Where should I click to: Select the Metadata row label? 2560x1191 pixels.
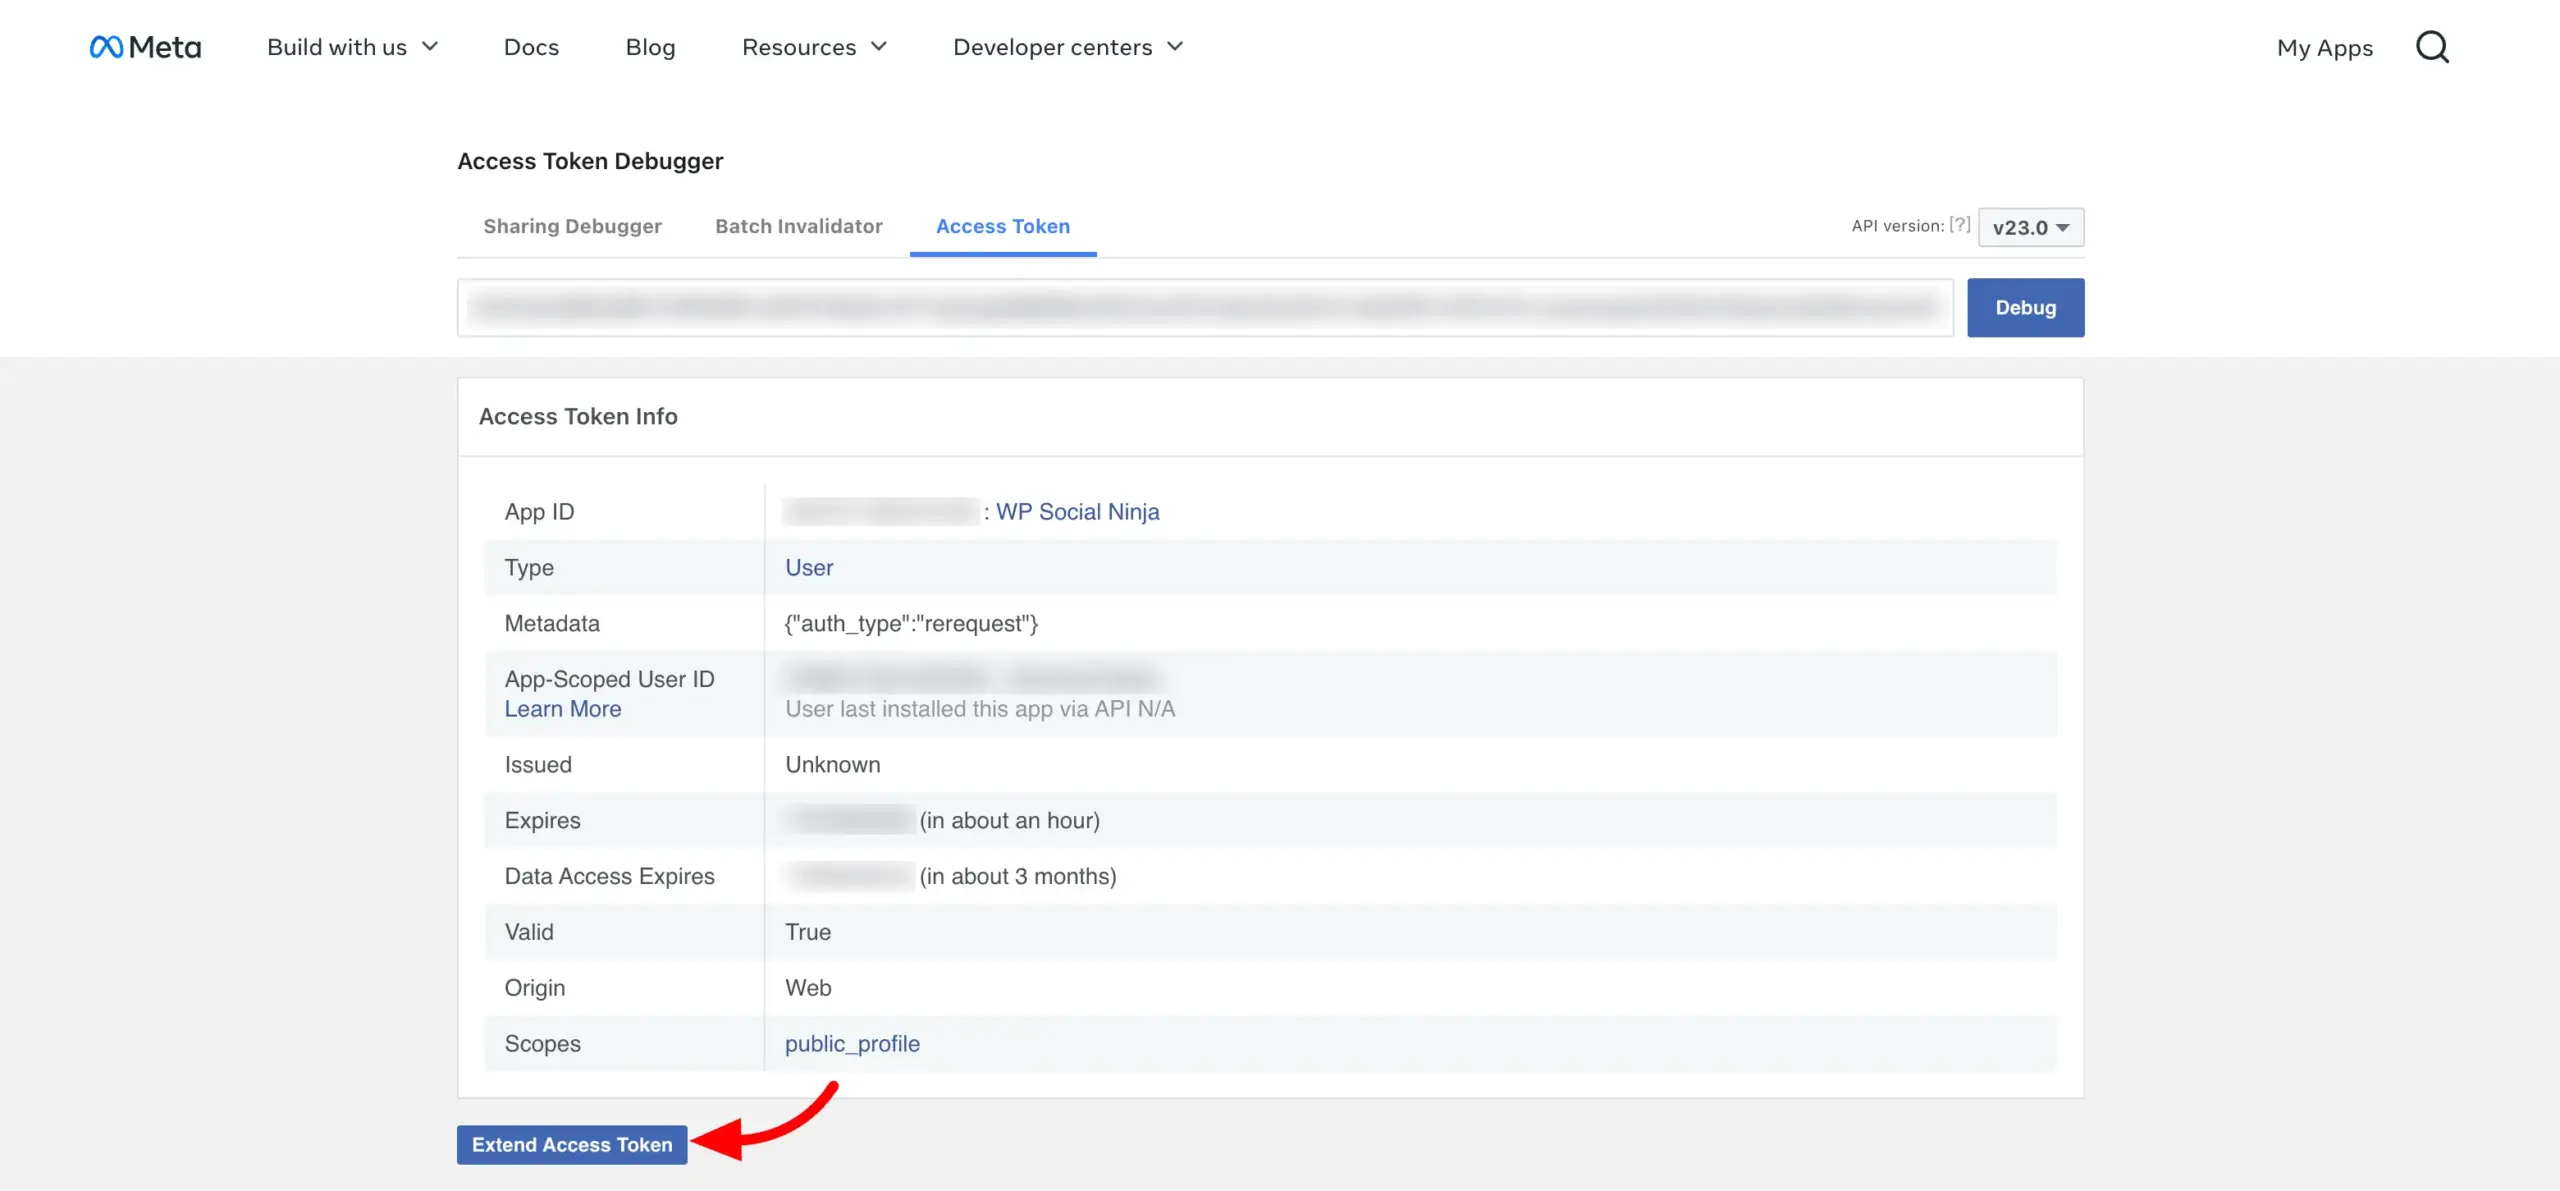pos(552,624)
